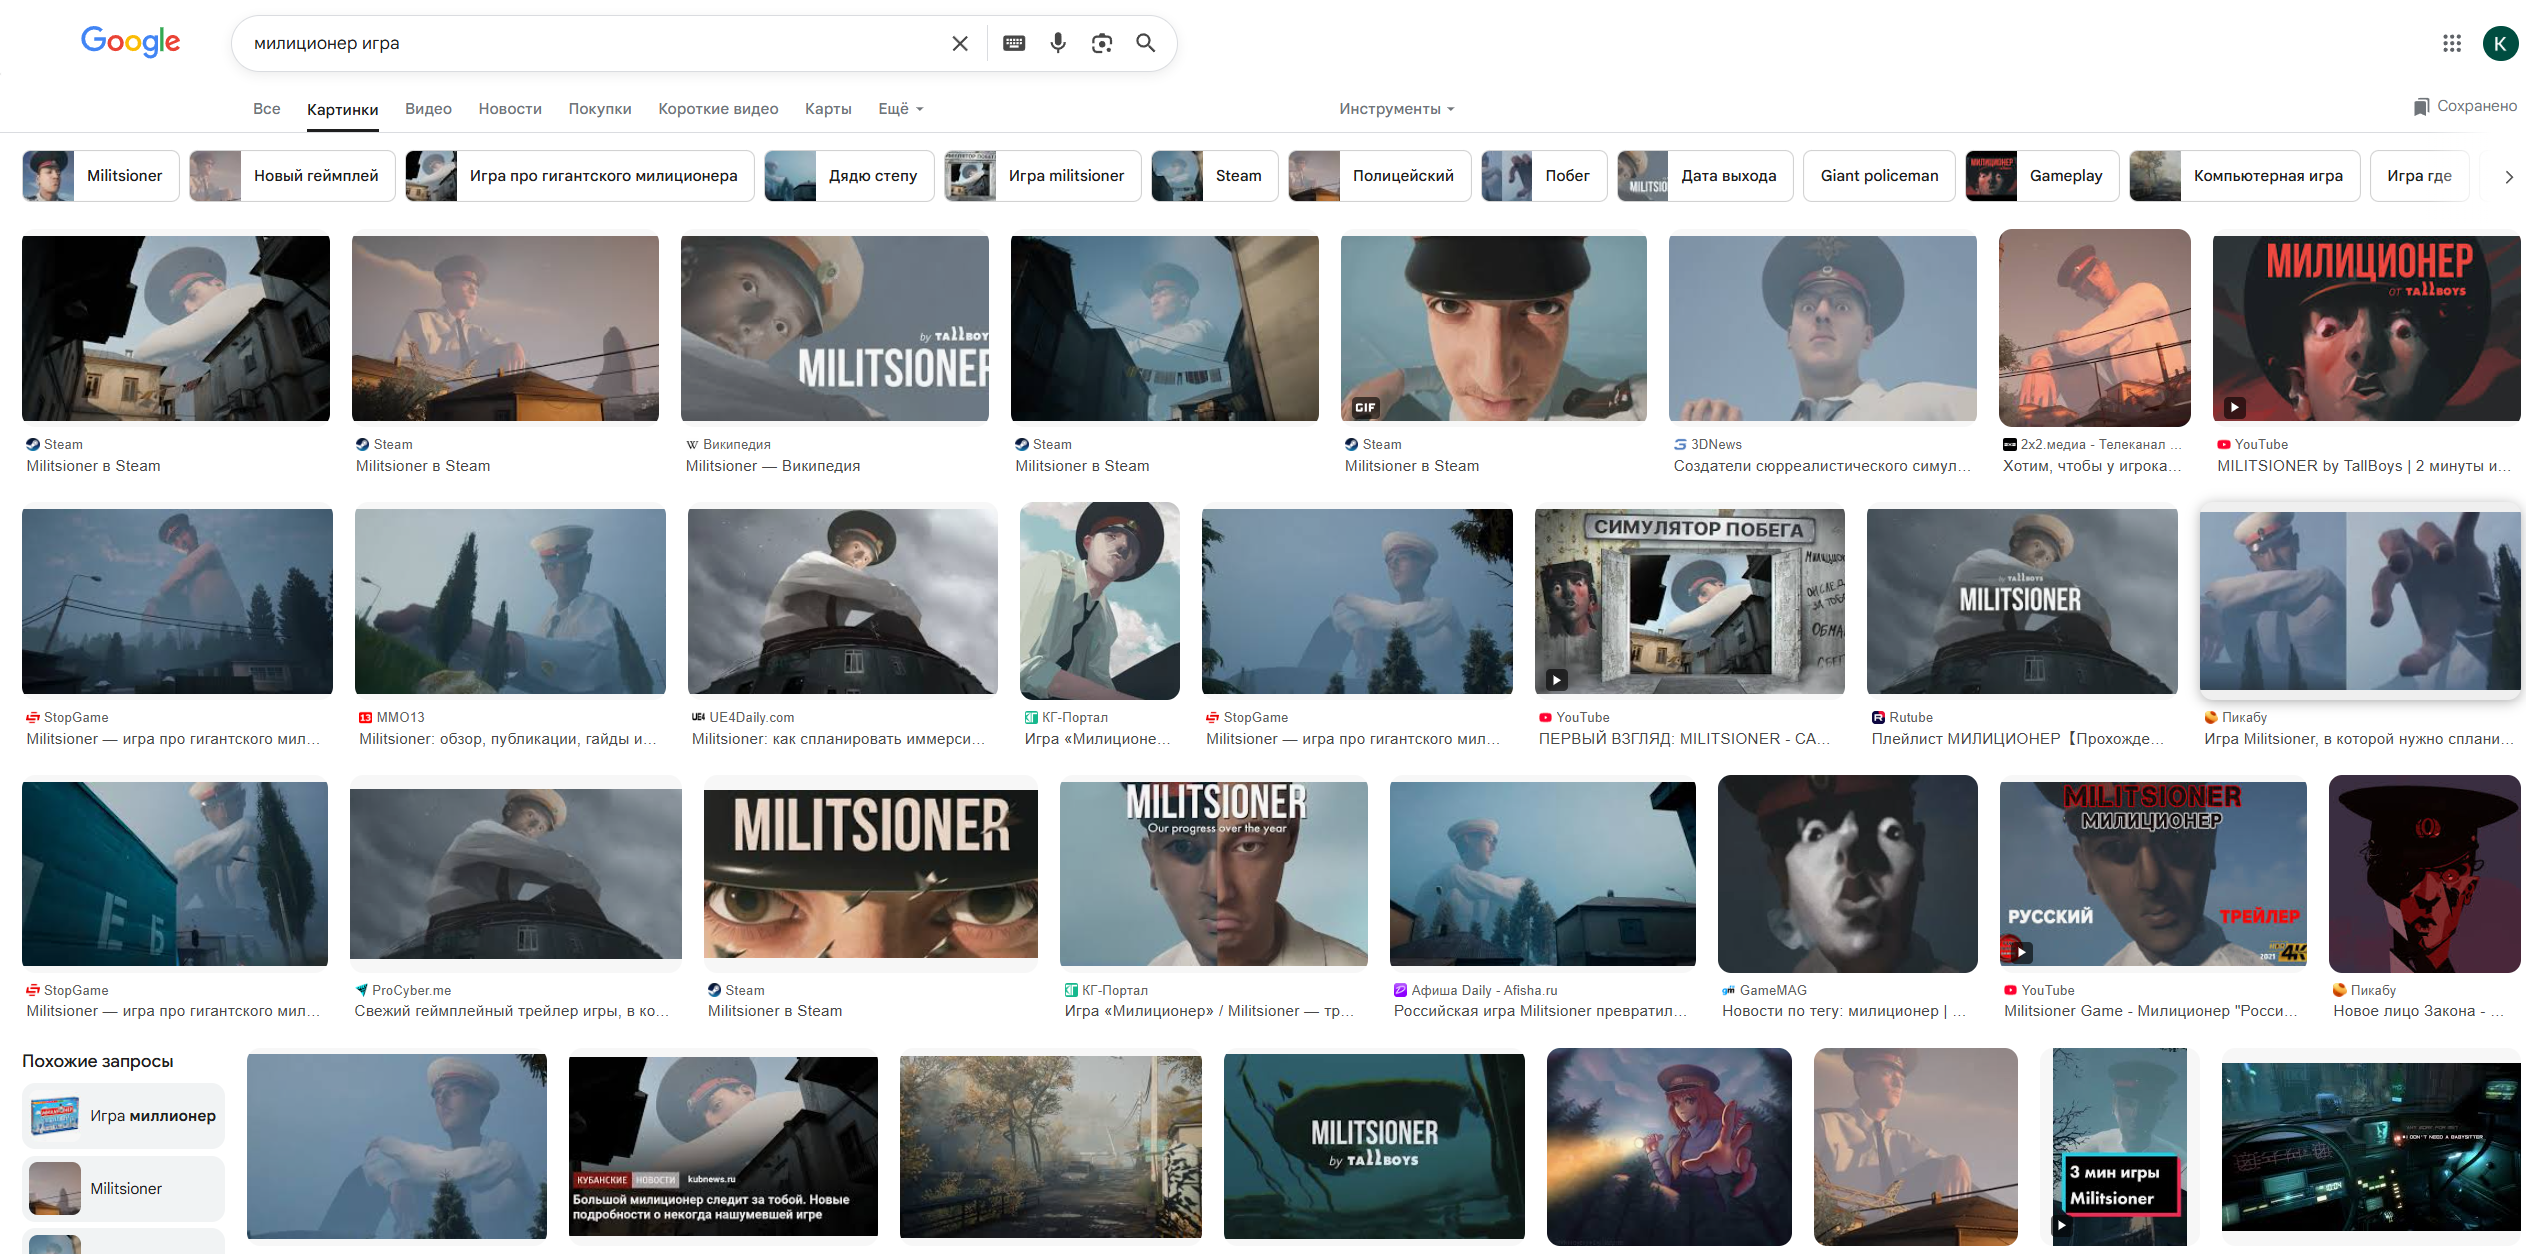
Task: Select the Новый геймплей filter chip
Action: click(292, 176)
